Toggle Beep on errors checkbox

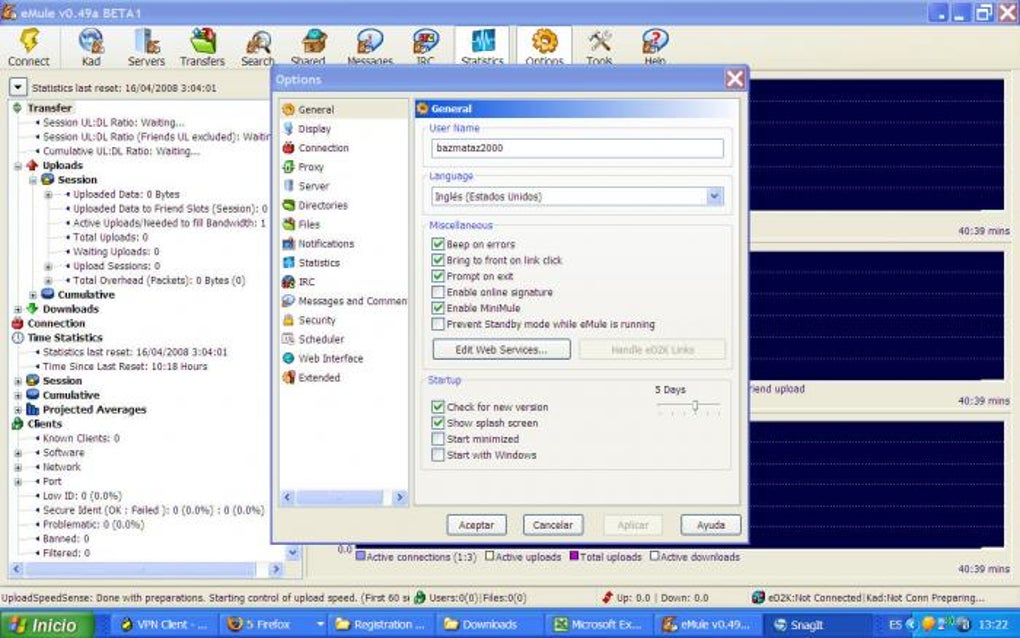438,244
